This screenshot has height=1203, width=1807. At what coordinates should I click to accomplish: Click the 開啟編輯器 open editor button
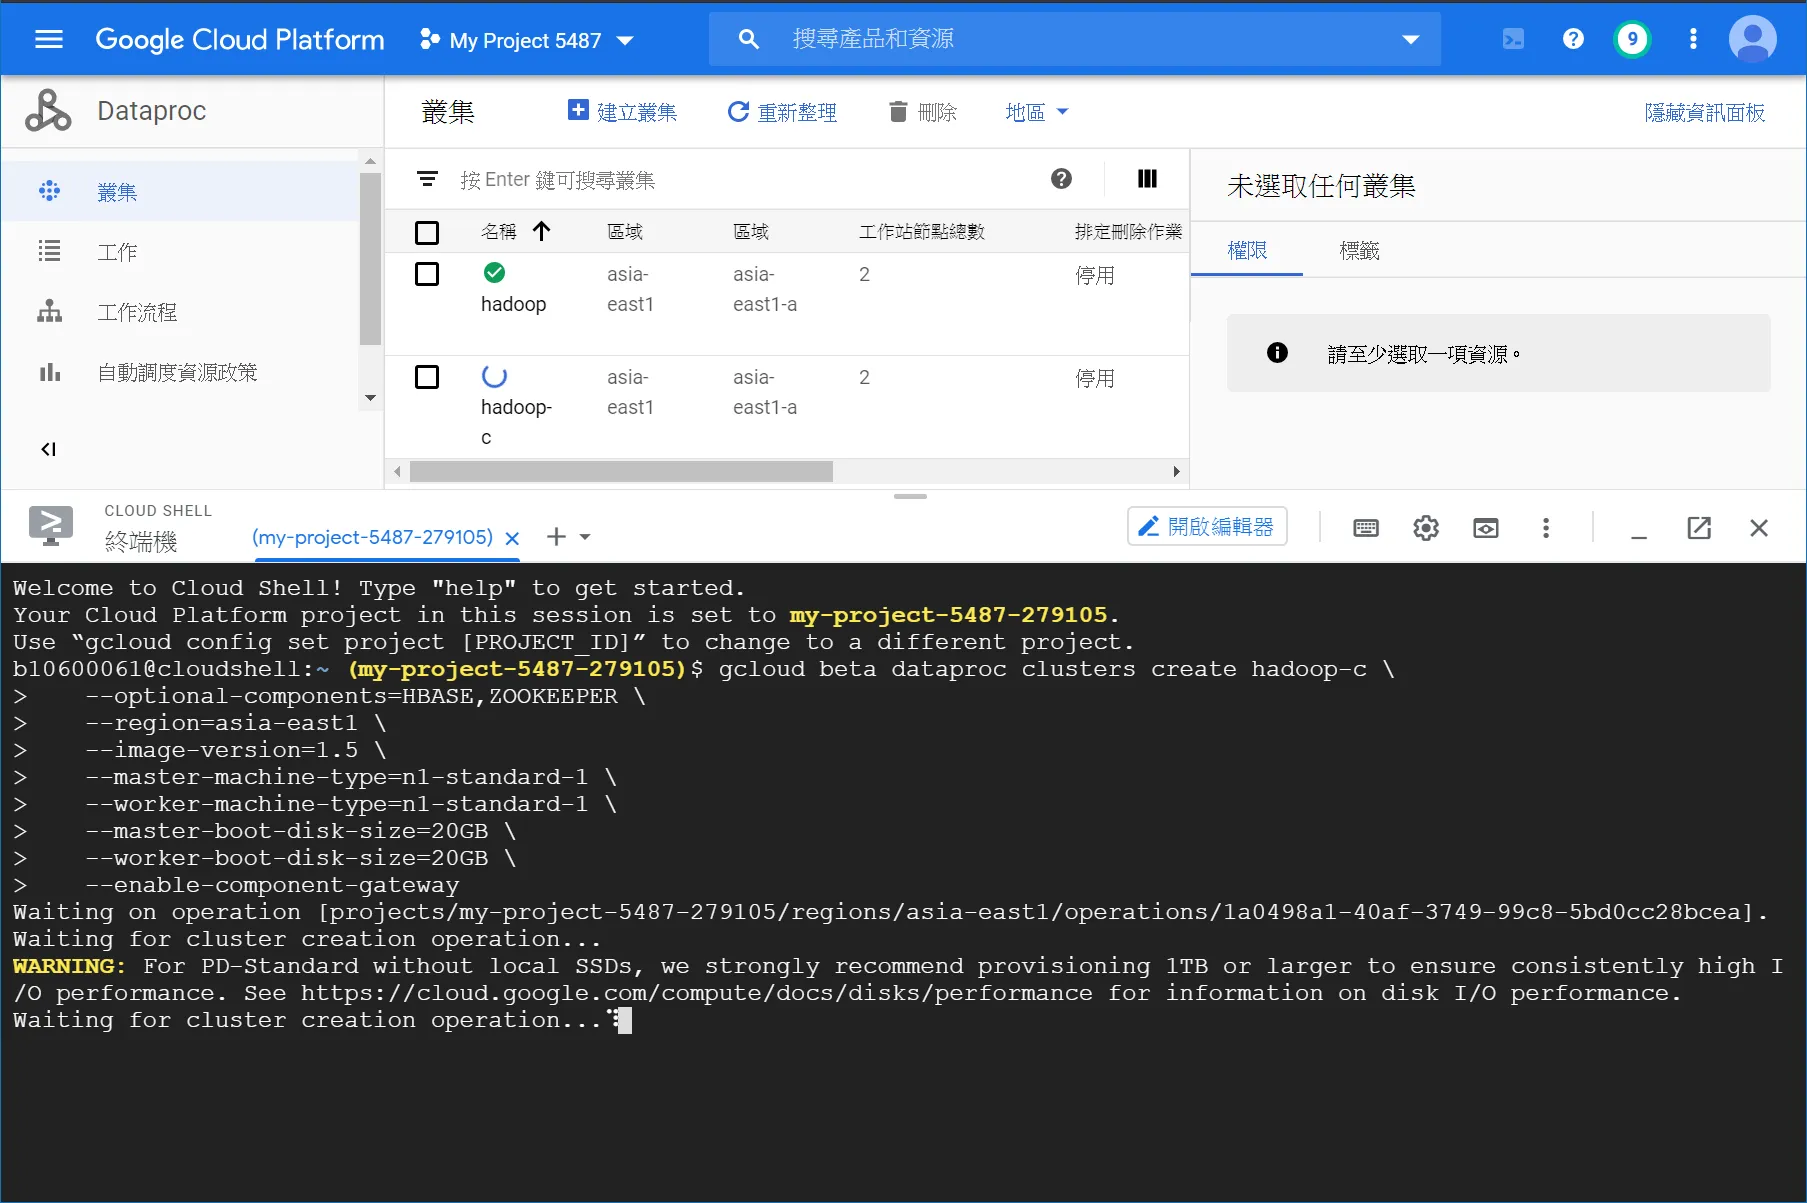pos(1207,526)
